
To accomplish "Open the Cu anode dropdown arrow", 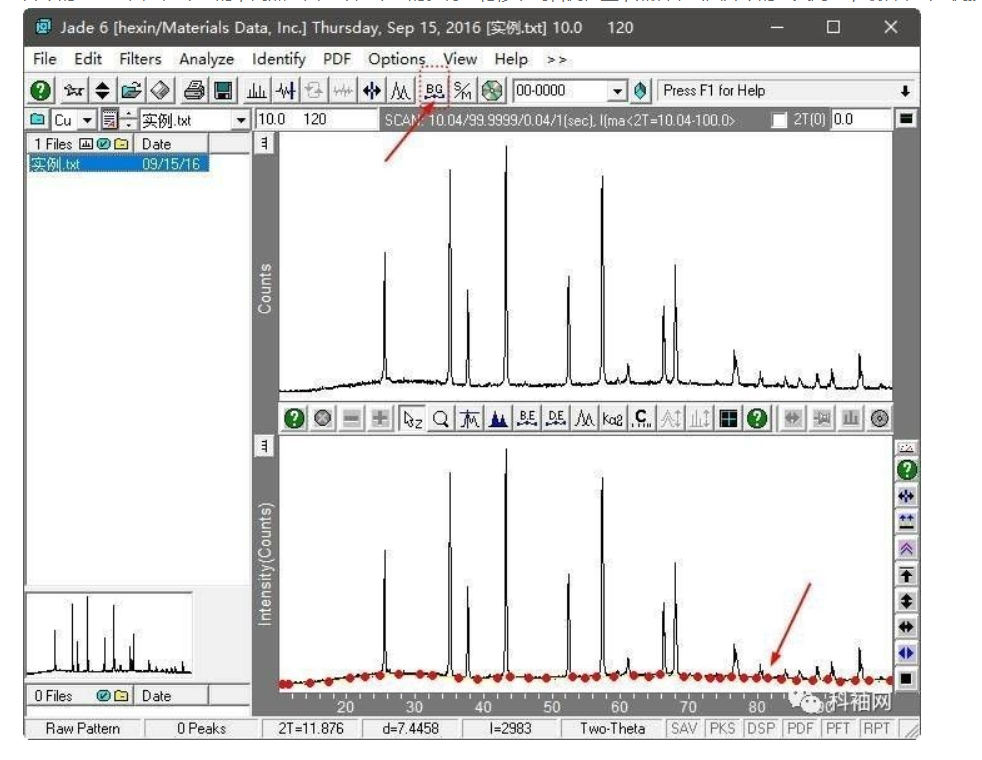I will point(87,120).
